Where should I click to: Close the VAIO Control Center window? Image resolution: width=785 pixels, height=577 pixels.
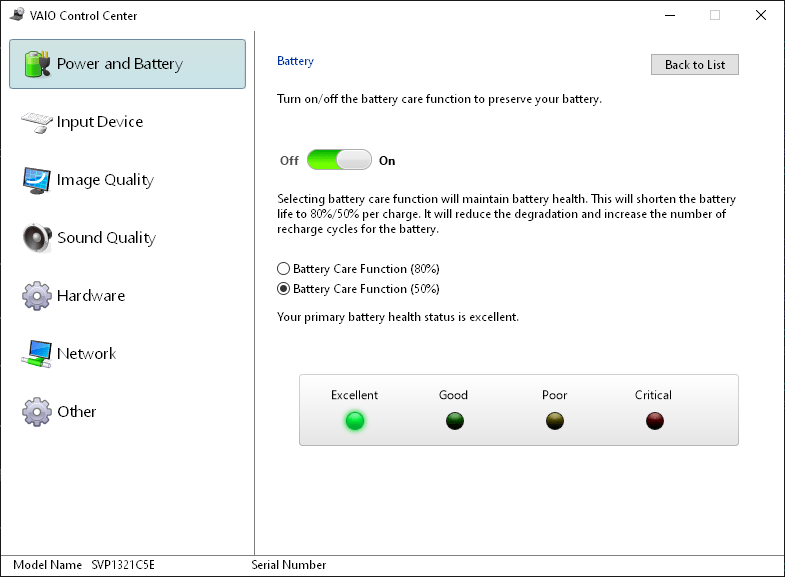pyautogui.click(x=761, y=15)
